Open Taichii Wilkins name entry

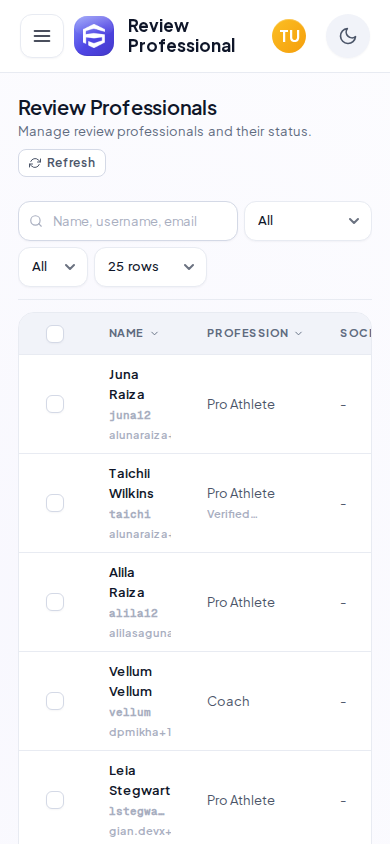(x=131, y=483)
